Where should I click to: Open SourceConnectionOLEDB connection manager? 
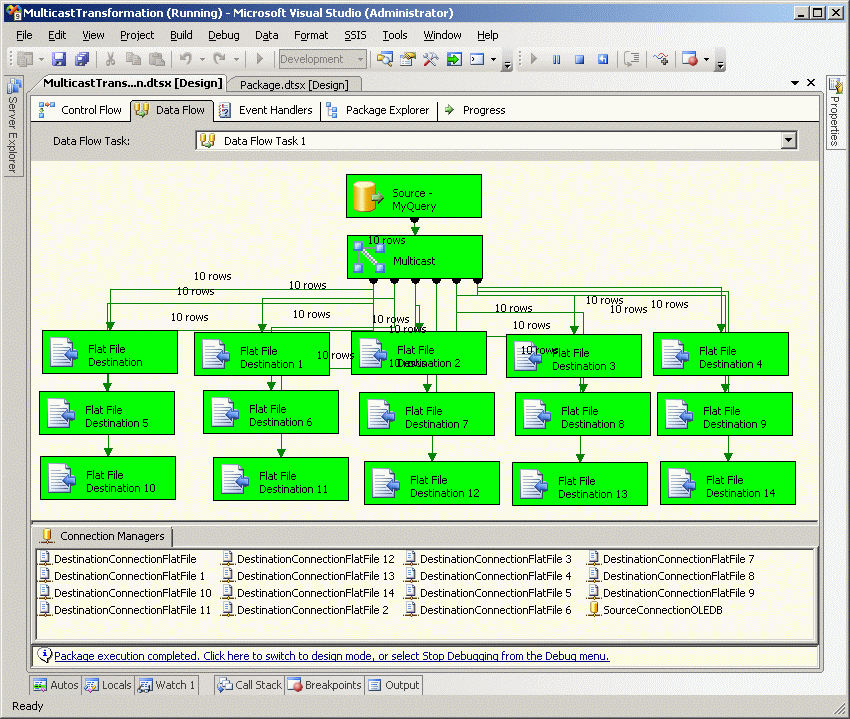point(661,610)
